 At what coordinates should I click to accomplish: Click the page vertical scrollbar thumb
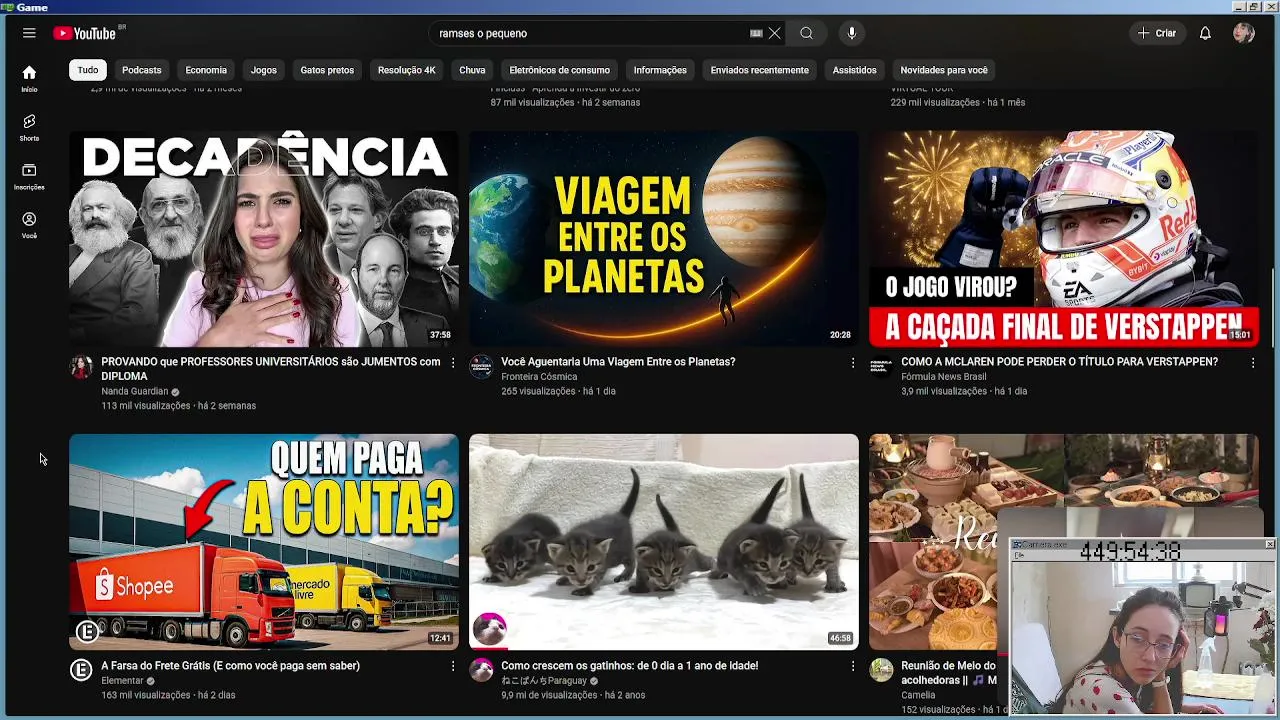tap(1274, 308)
